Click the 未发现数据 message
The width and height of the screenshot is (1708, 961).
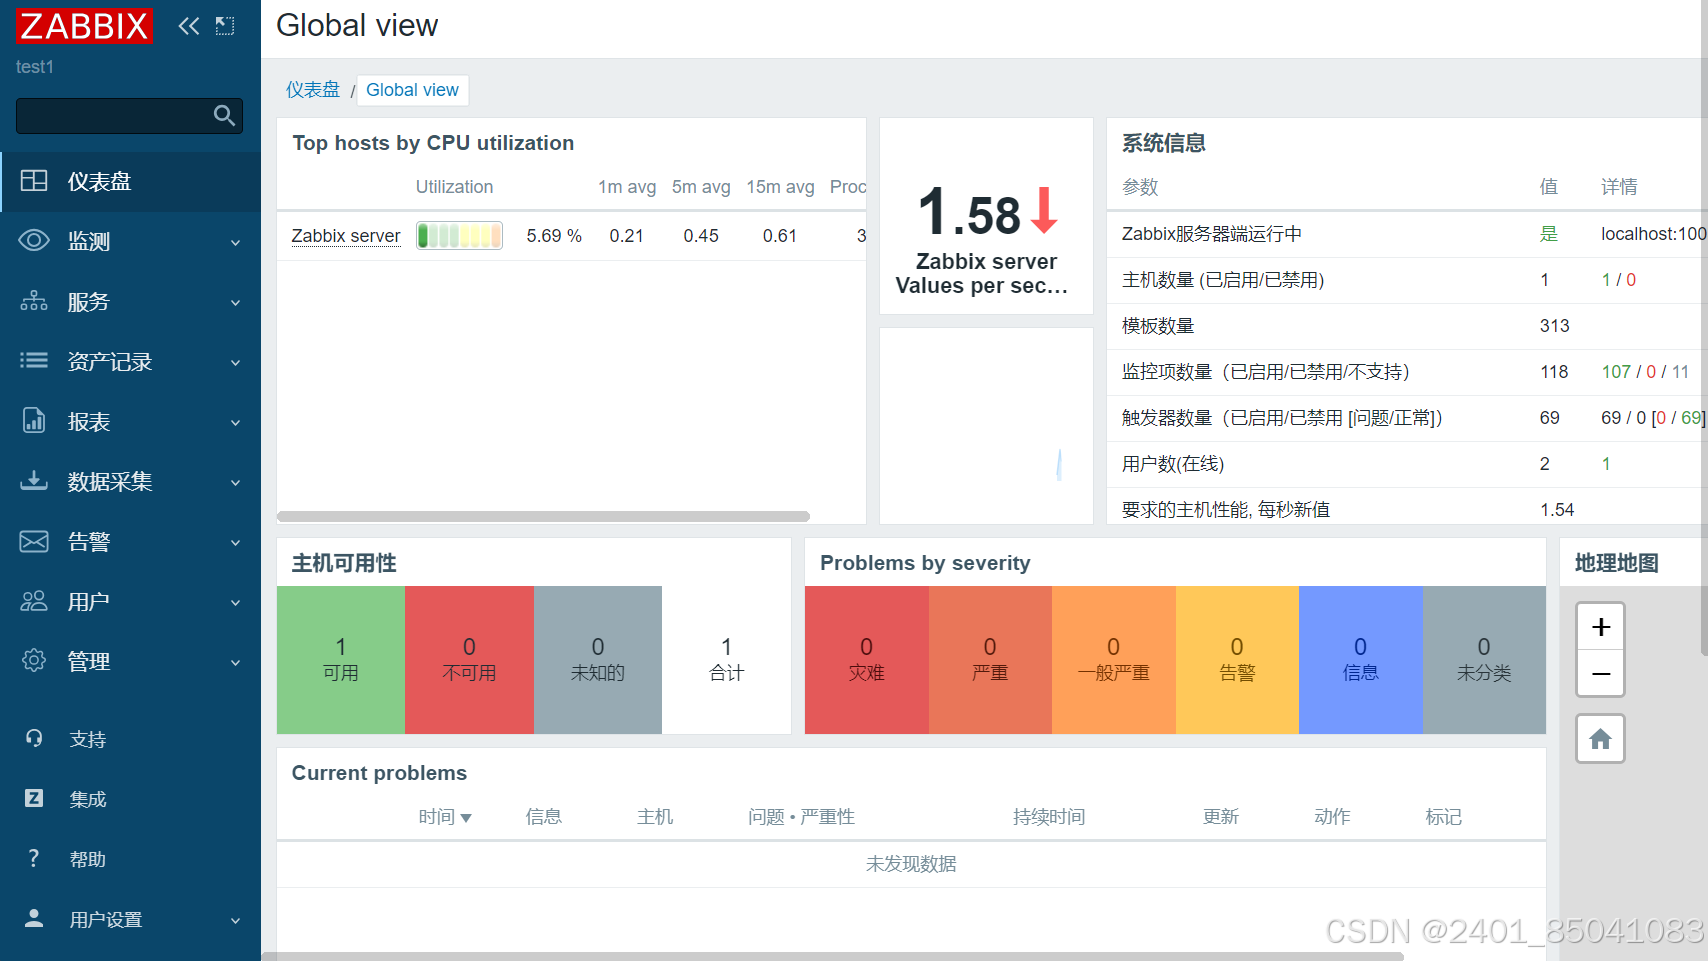(911, 864)
